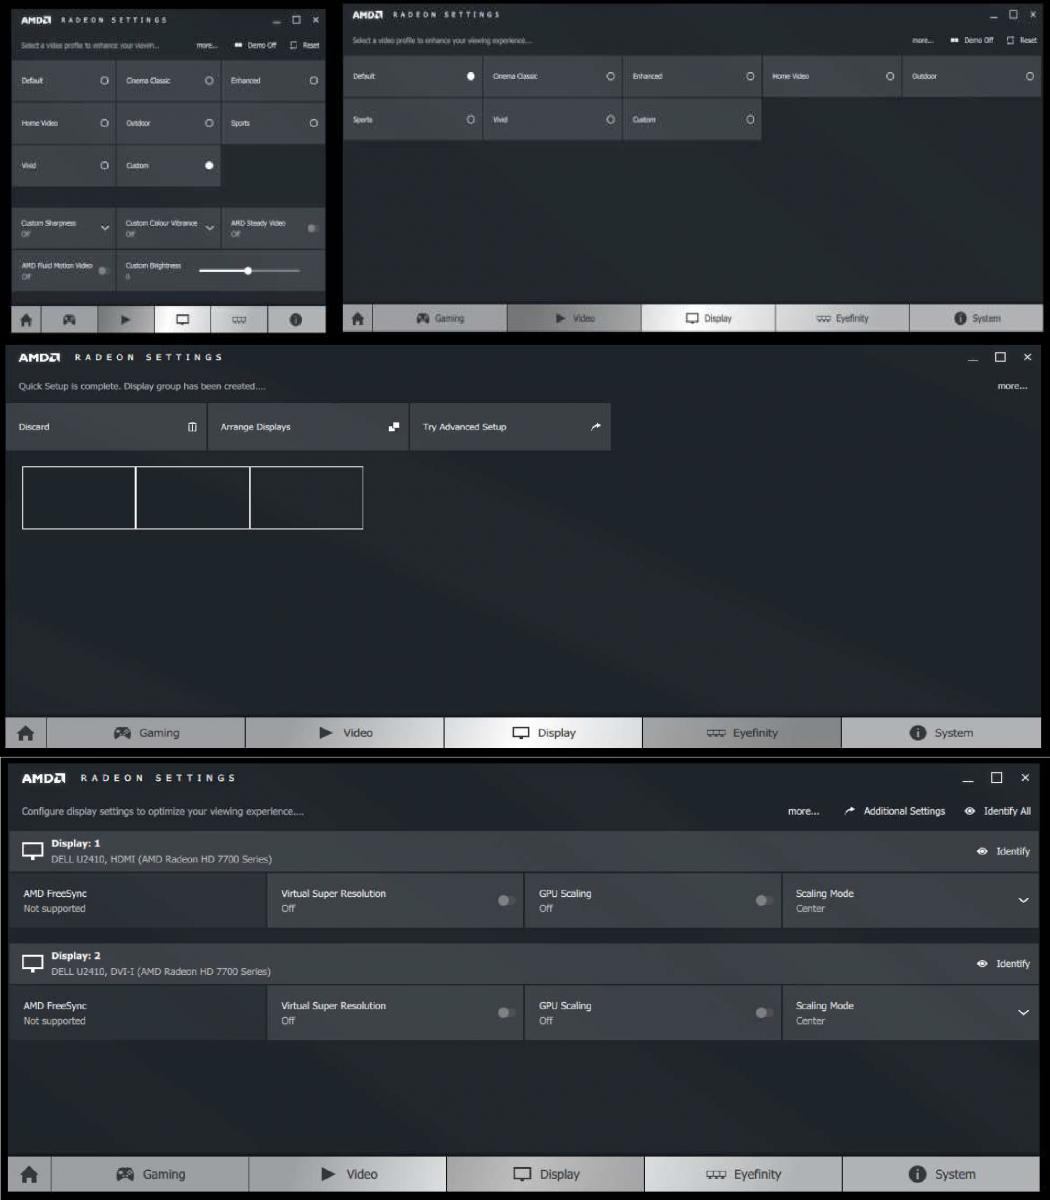Screen dimensions: 1050x1200
Task: Click the Identify All eye icon
Action: (970, 811)
